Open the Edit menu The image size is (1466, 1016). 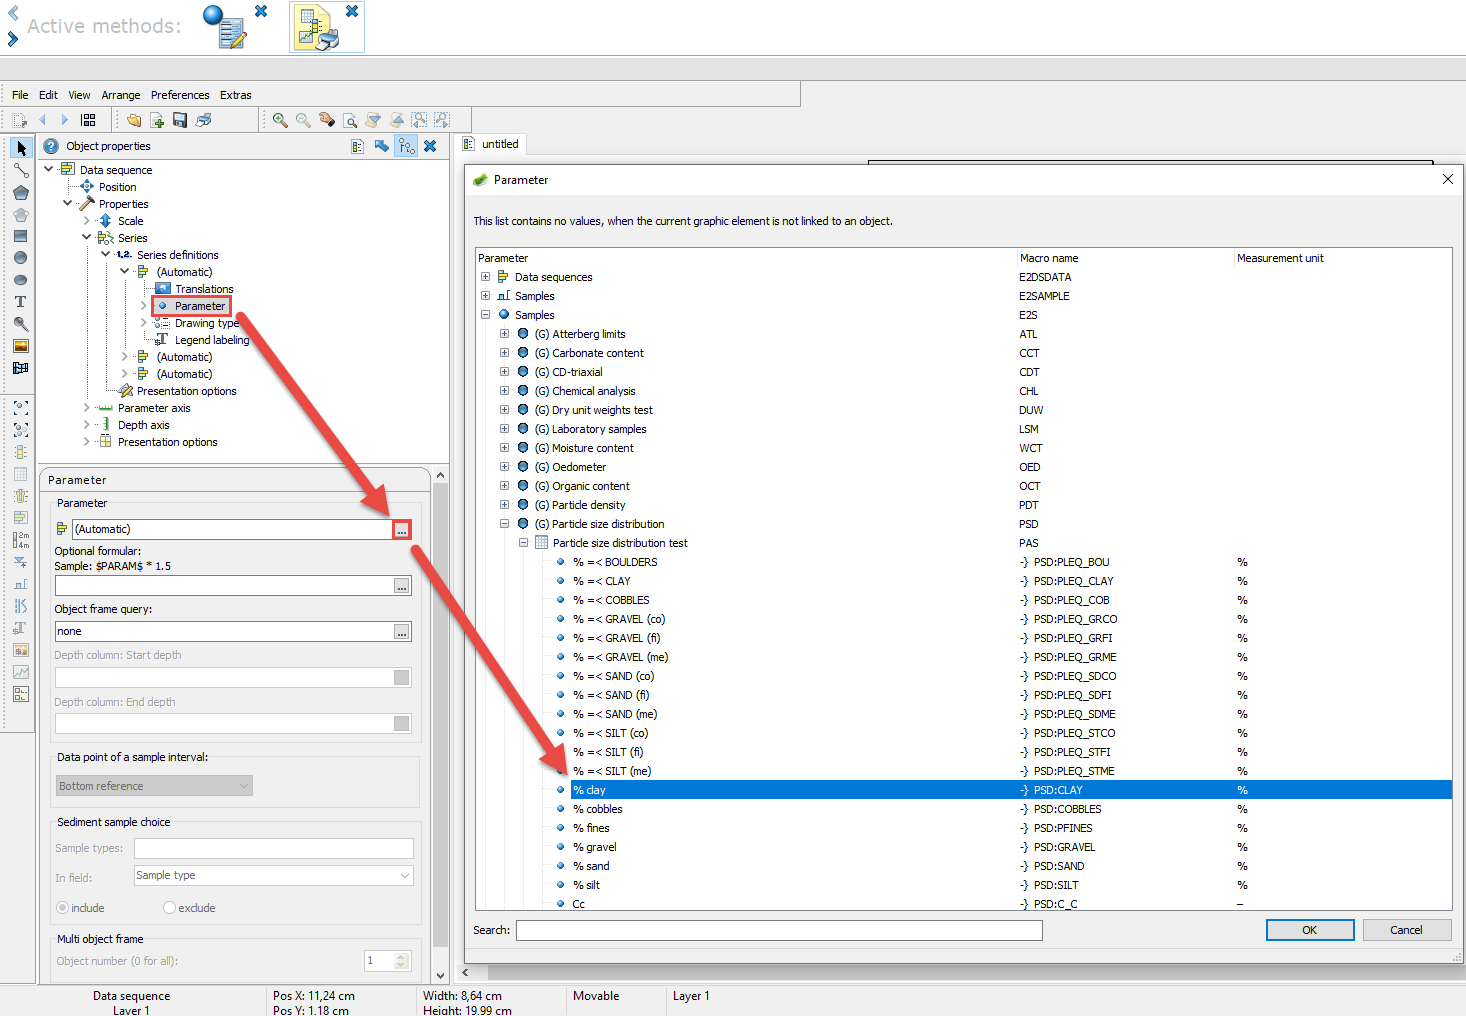click(x=48, y=95)
